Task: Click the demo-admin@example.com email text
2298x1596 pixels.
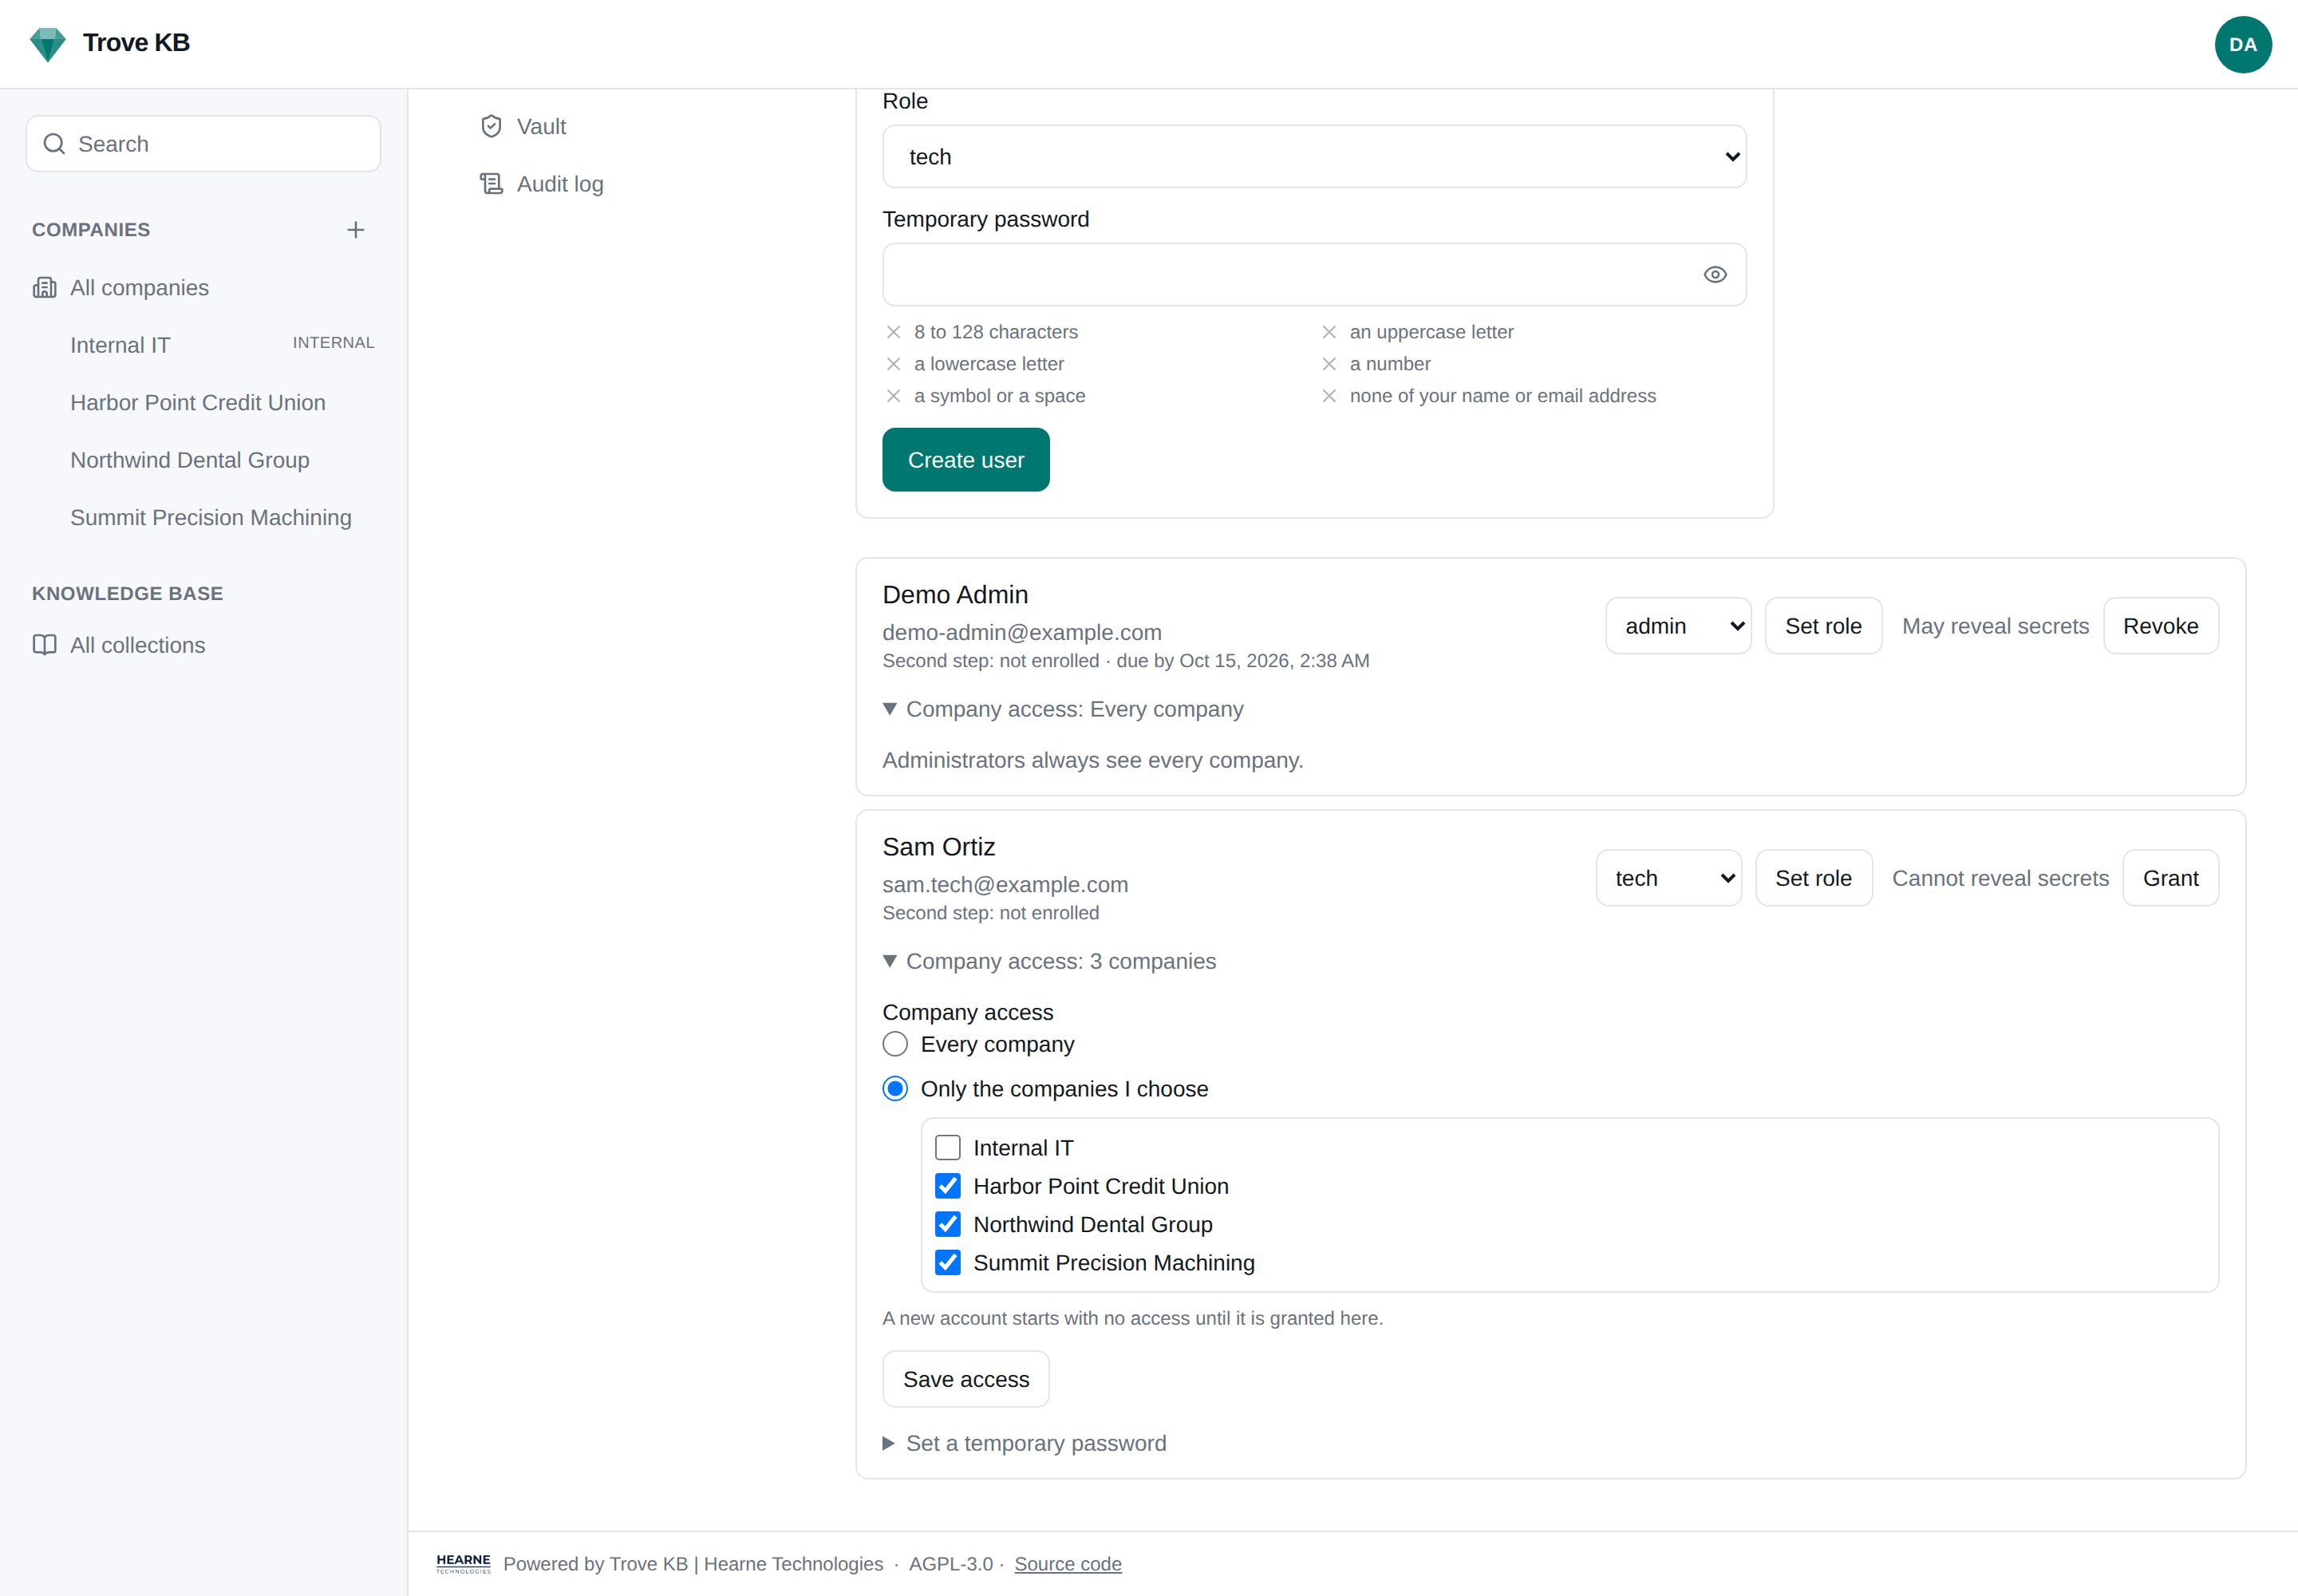Action: [1021, 632]
